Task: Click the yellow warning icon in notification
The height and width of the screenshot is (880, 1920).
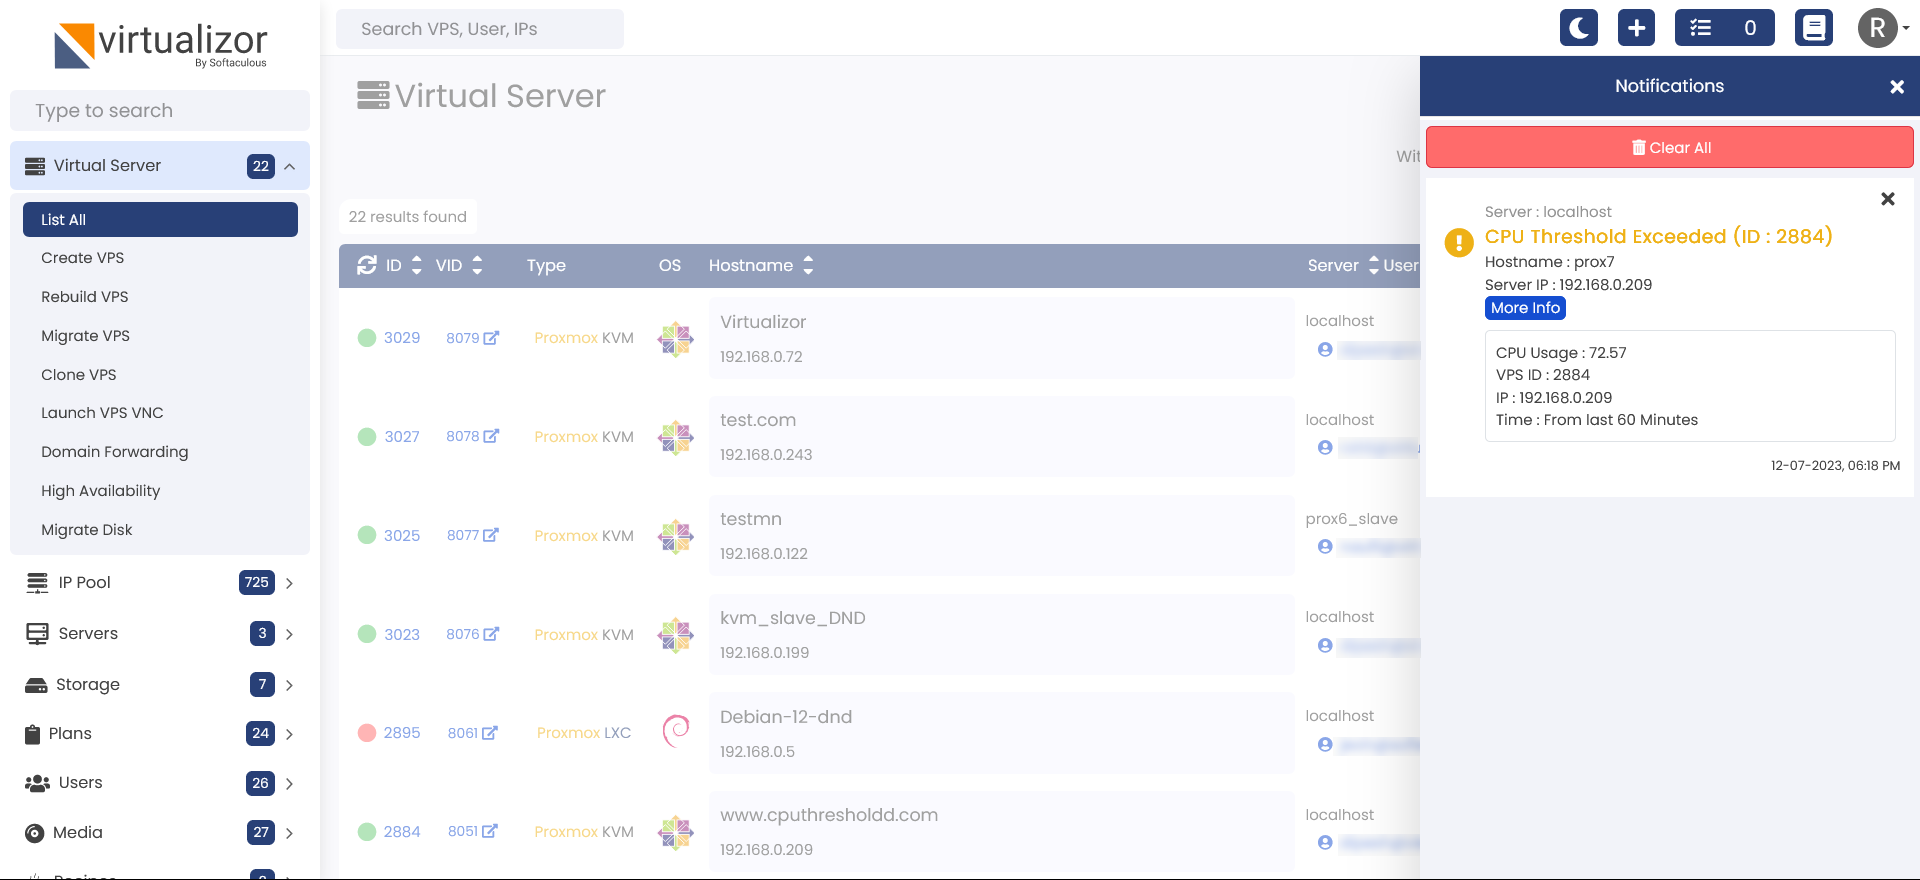Action: click(1459, 242)
